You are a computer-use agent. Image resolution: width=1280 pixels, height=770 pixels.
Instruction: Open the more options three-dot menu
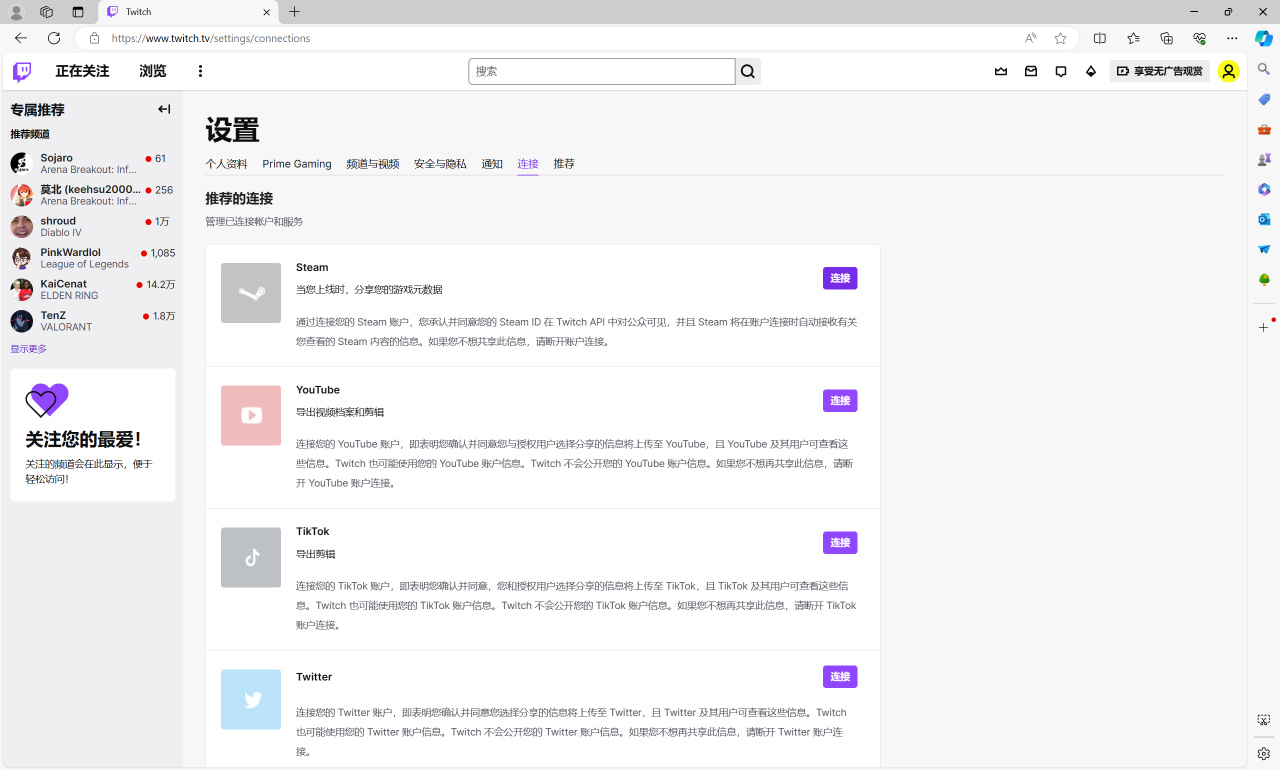(200, 71)
